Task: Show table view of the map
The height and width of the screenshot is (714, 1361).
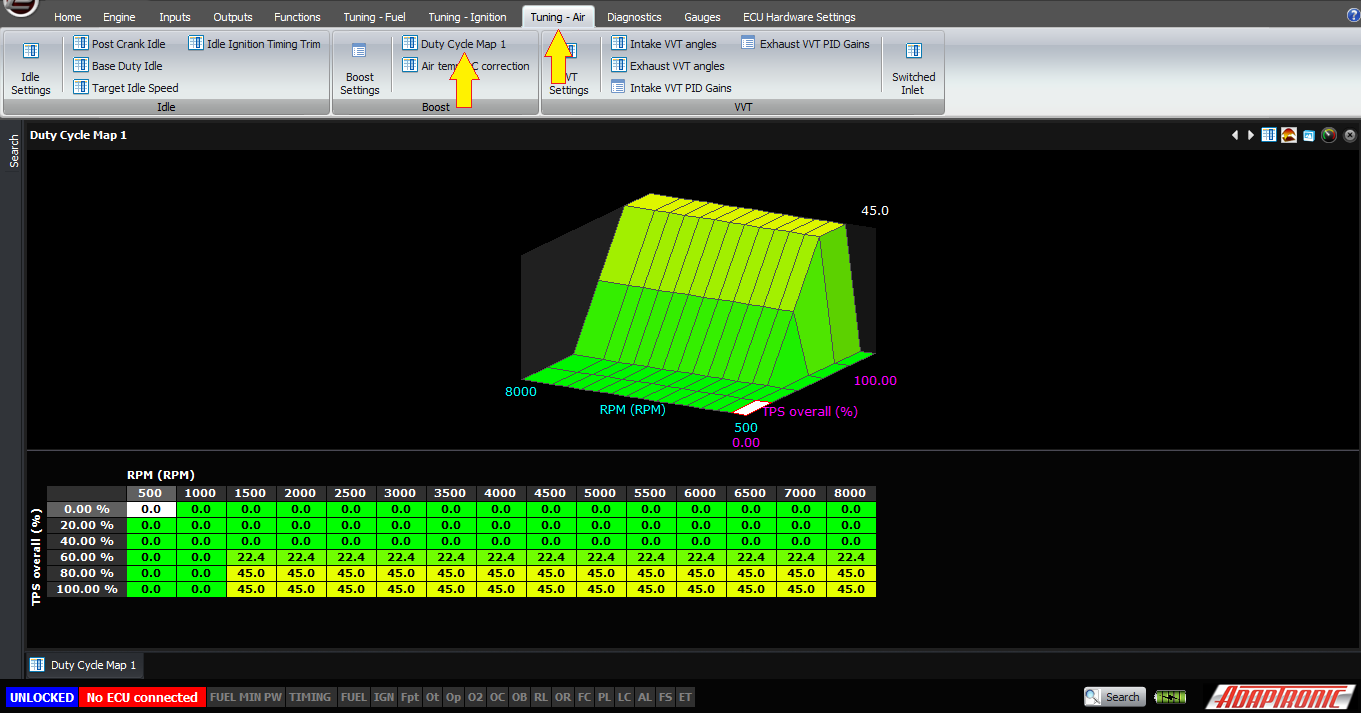Action: tap(1268, 135)
